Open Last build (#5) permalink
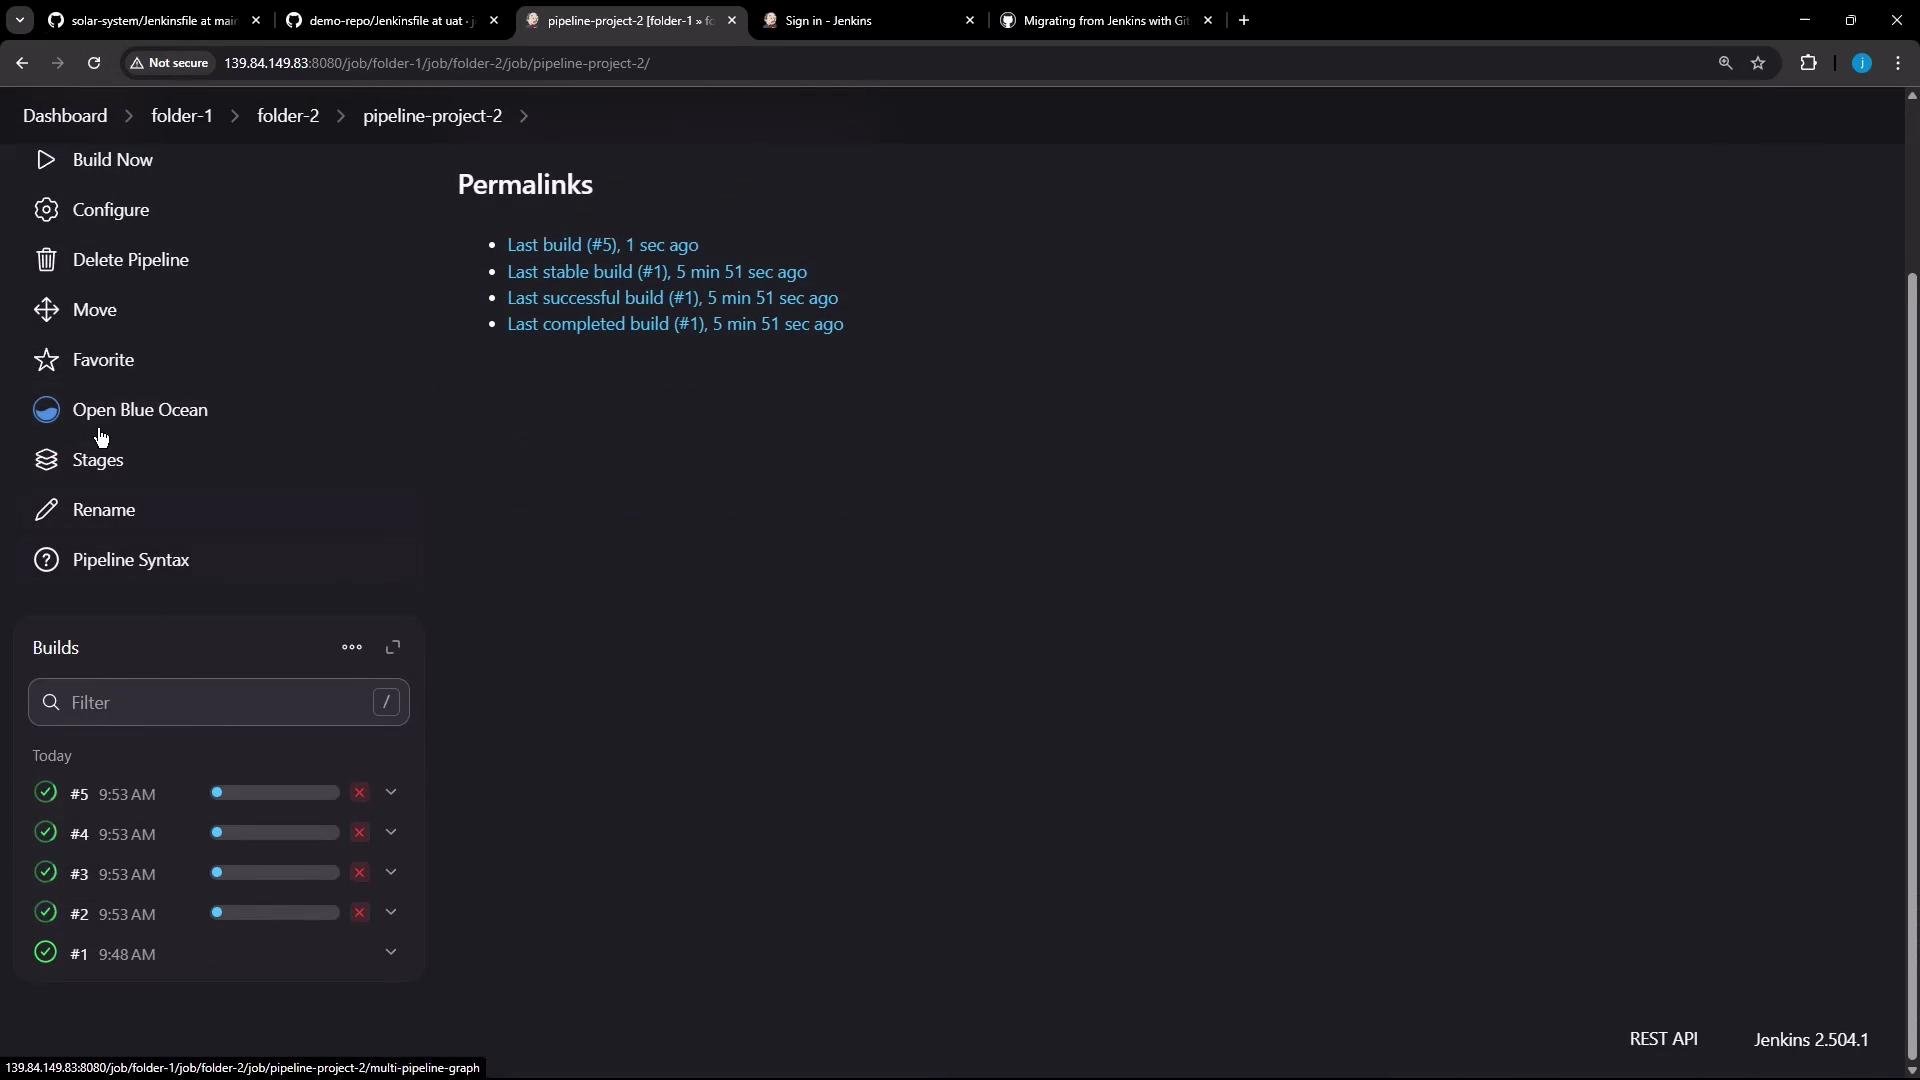 (x=603, y=245)
